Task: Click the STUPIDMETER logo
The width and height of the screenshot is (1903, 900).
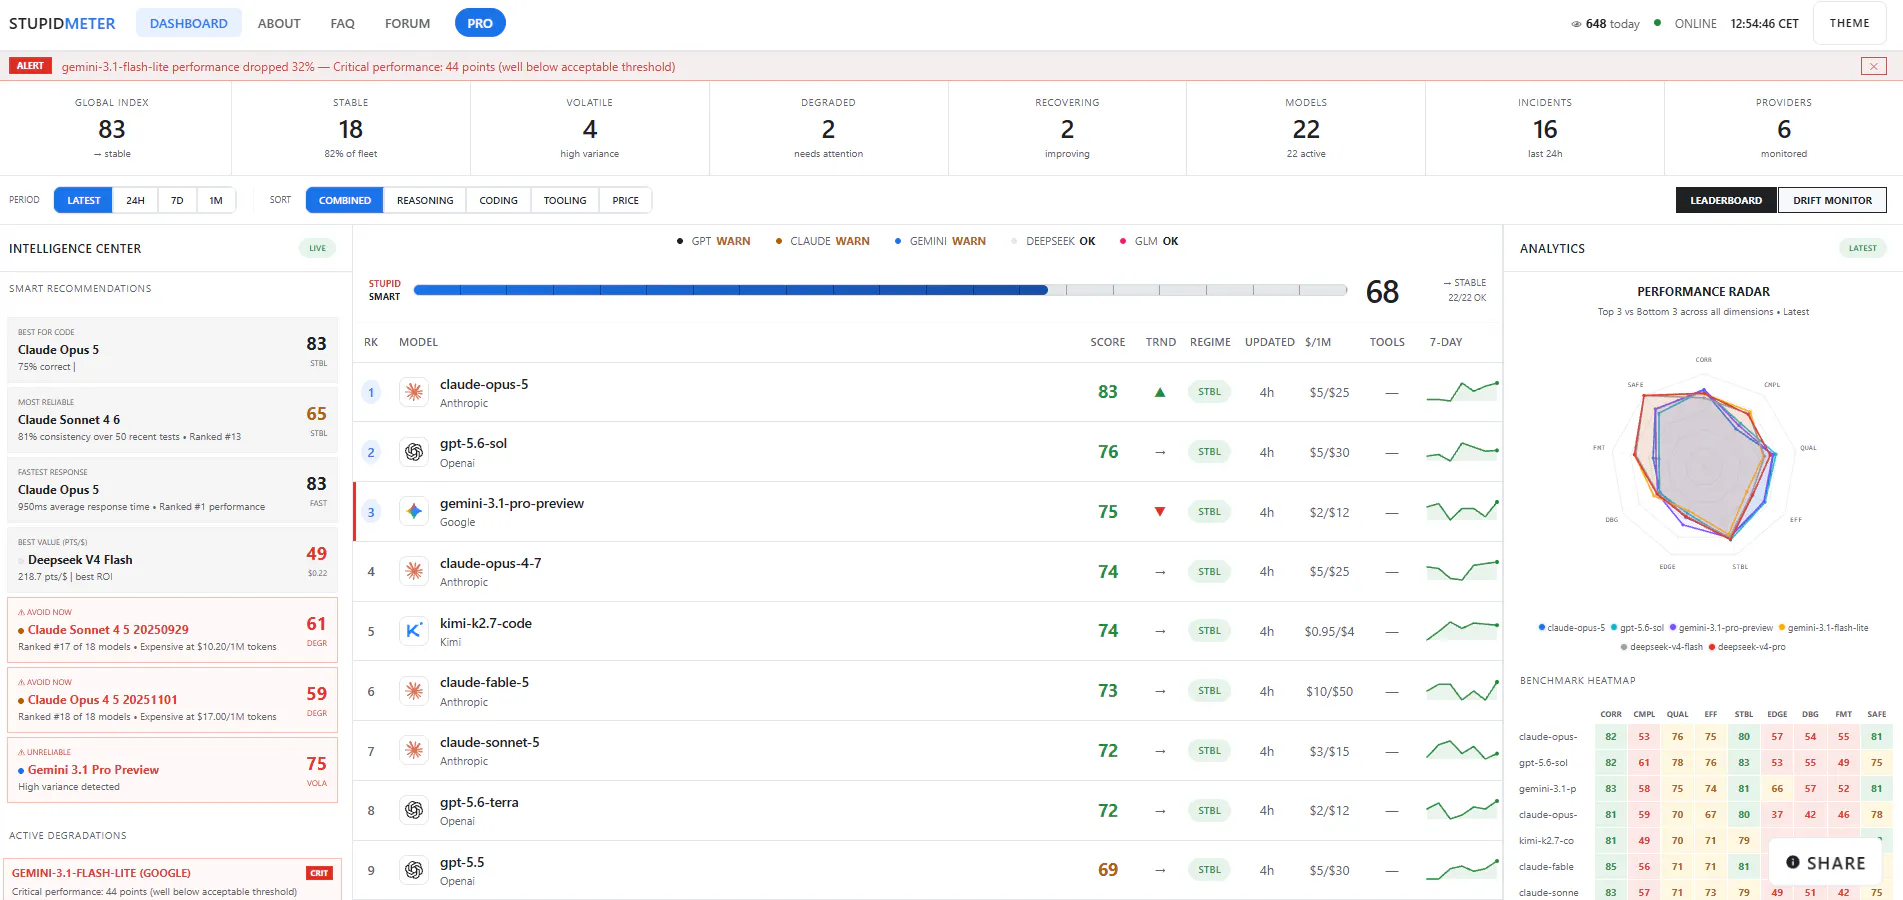Action: tap(62, 23)
